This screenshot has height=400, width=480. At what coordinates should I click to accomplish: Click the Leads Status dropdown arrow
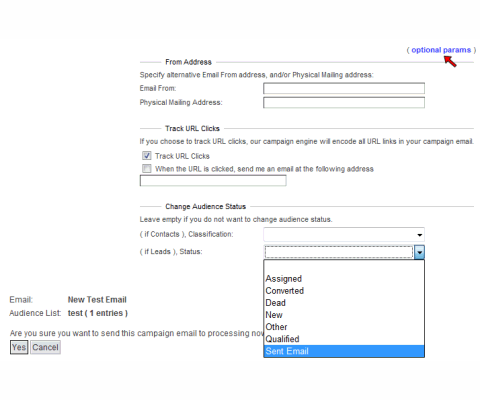point(419,252)
